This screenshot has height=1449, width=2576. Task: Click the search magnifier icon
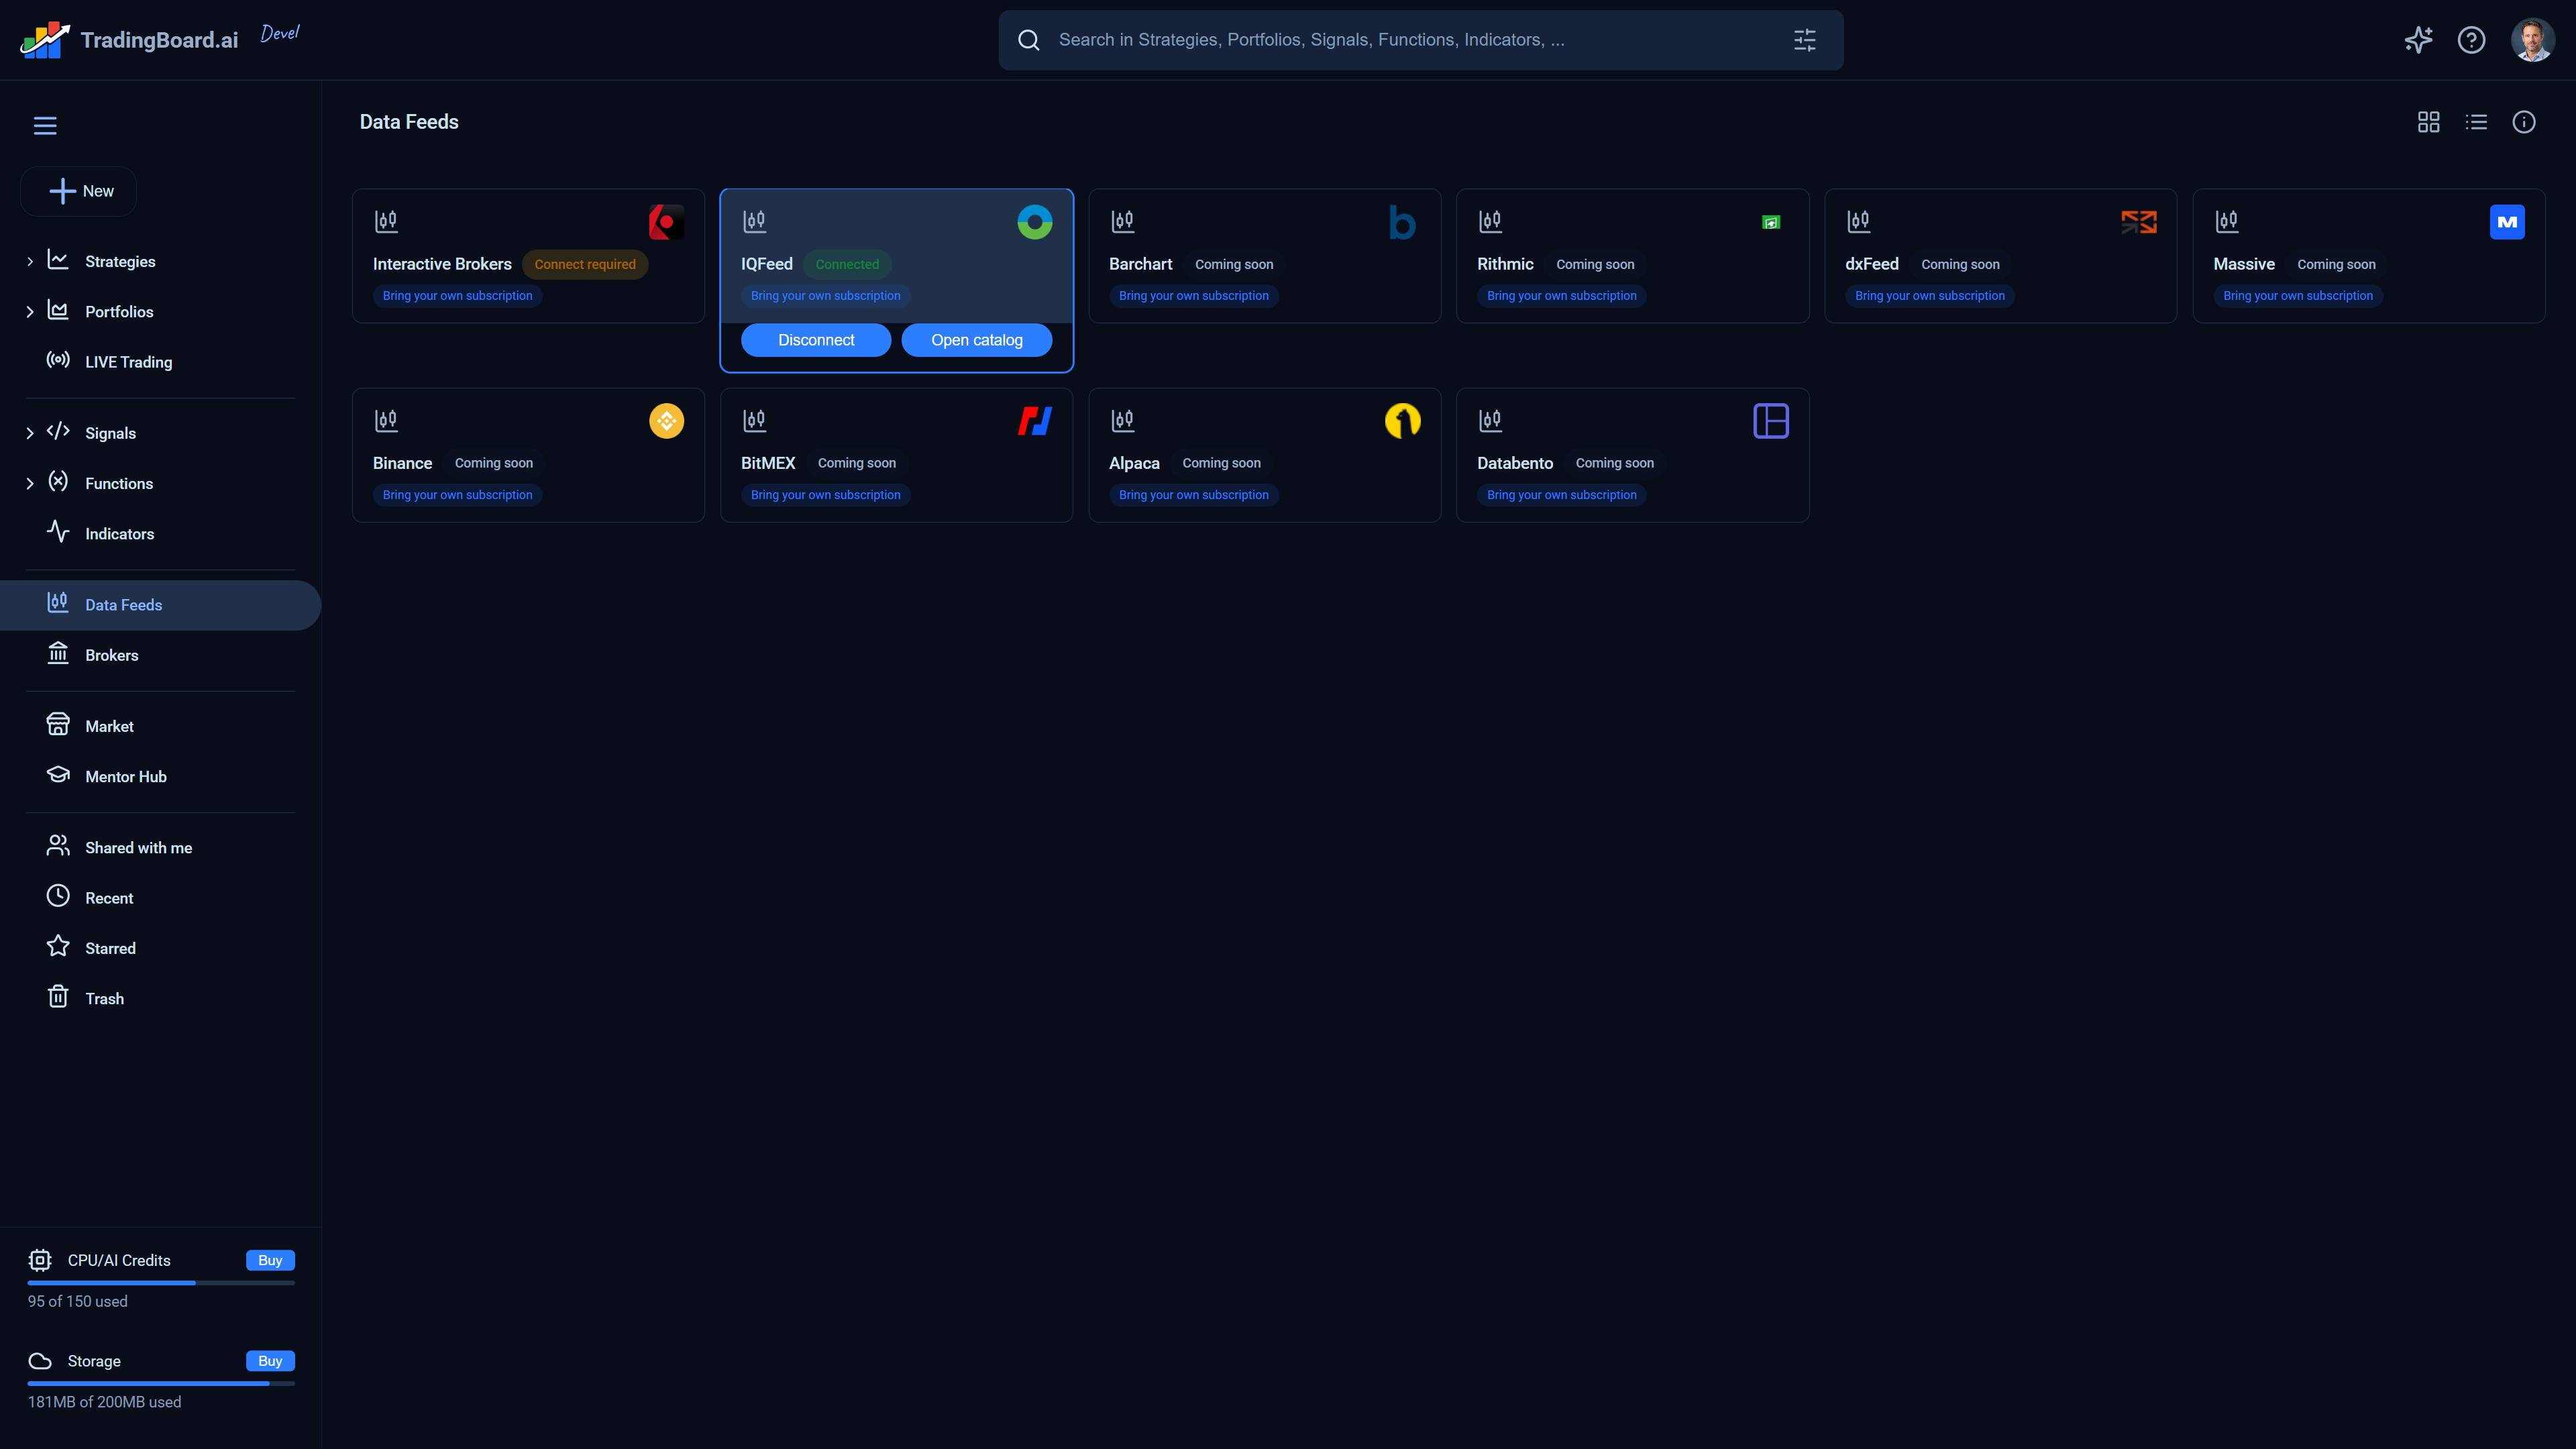pyautogui.click(x=1029, y=40)
